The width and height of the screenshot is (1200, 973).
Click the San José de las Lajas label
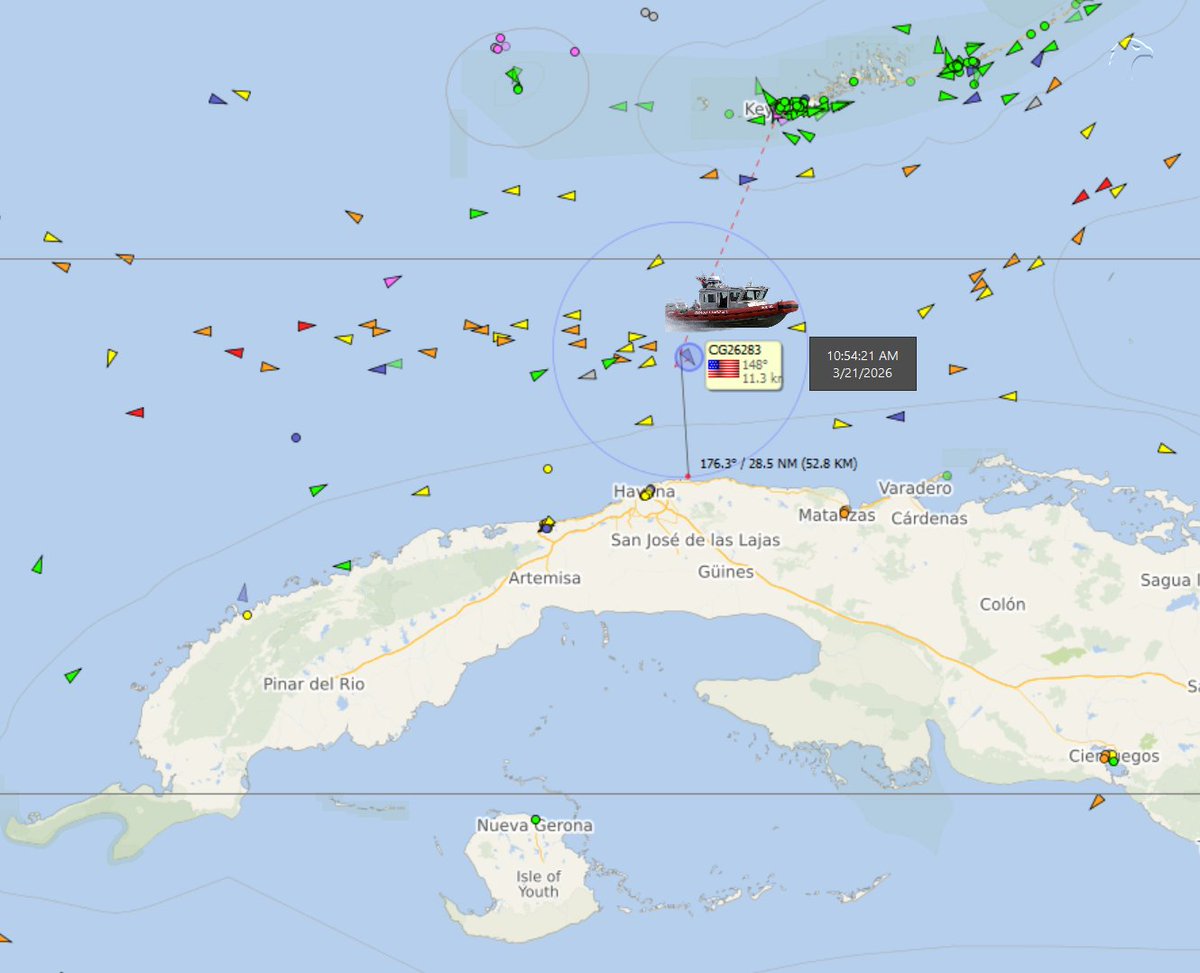click(x=696, y=540)
